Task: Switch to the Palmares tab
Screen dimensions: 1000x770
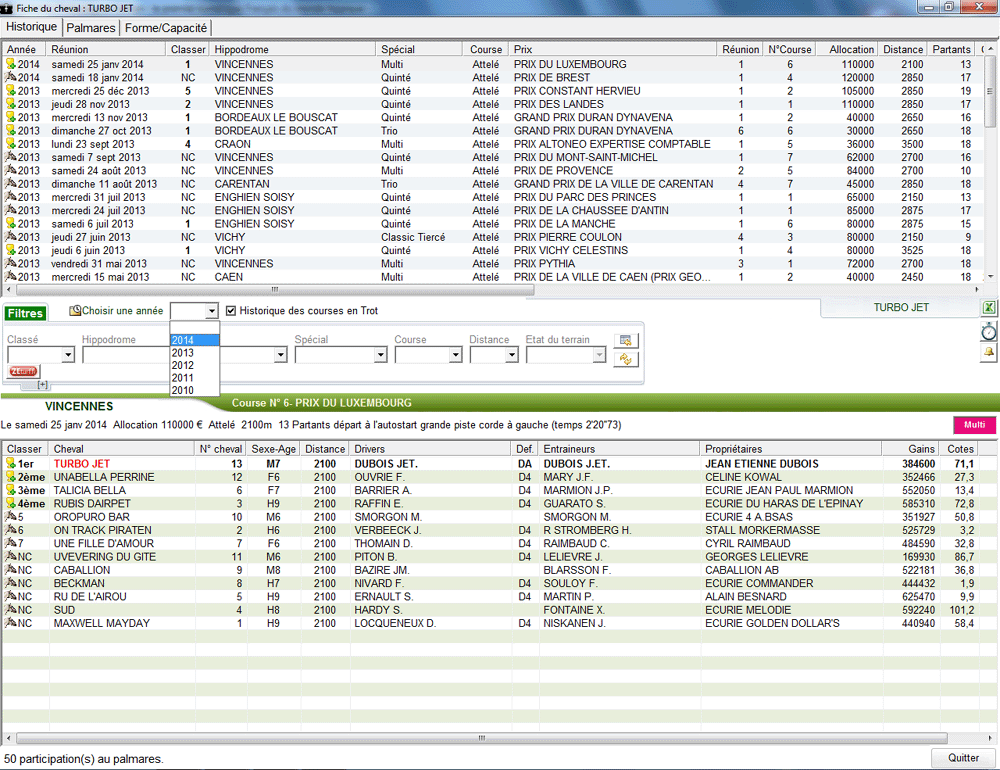Action: [x=91, y=28]
